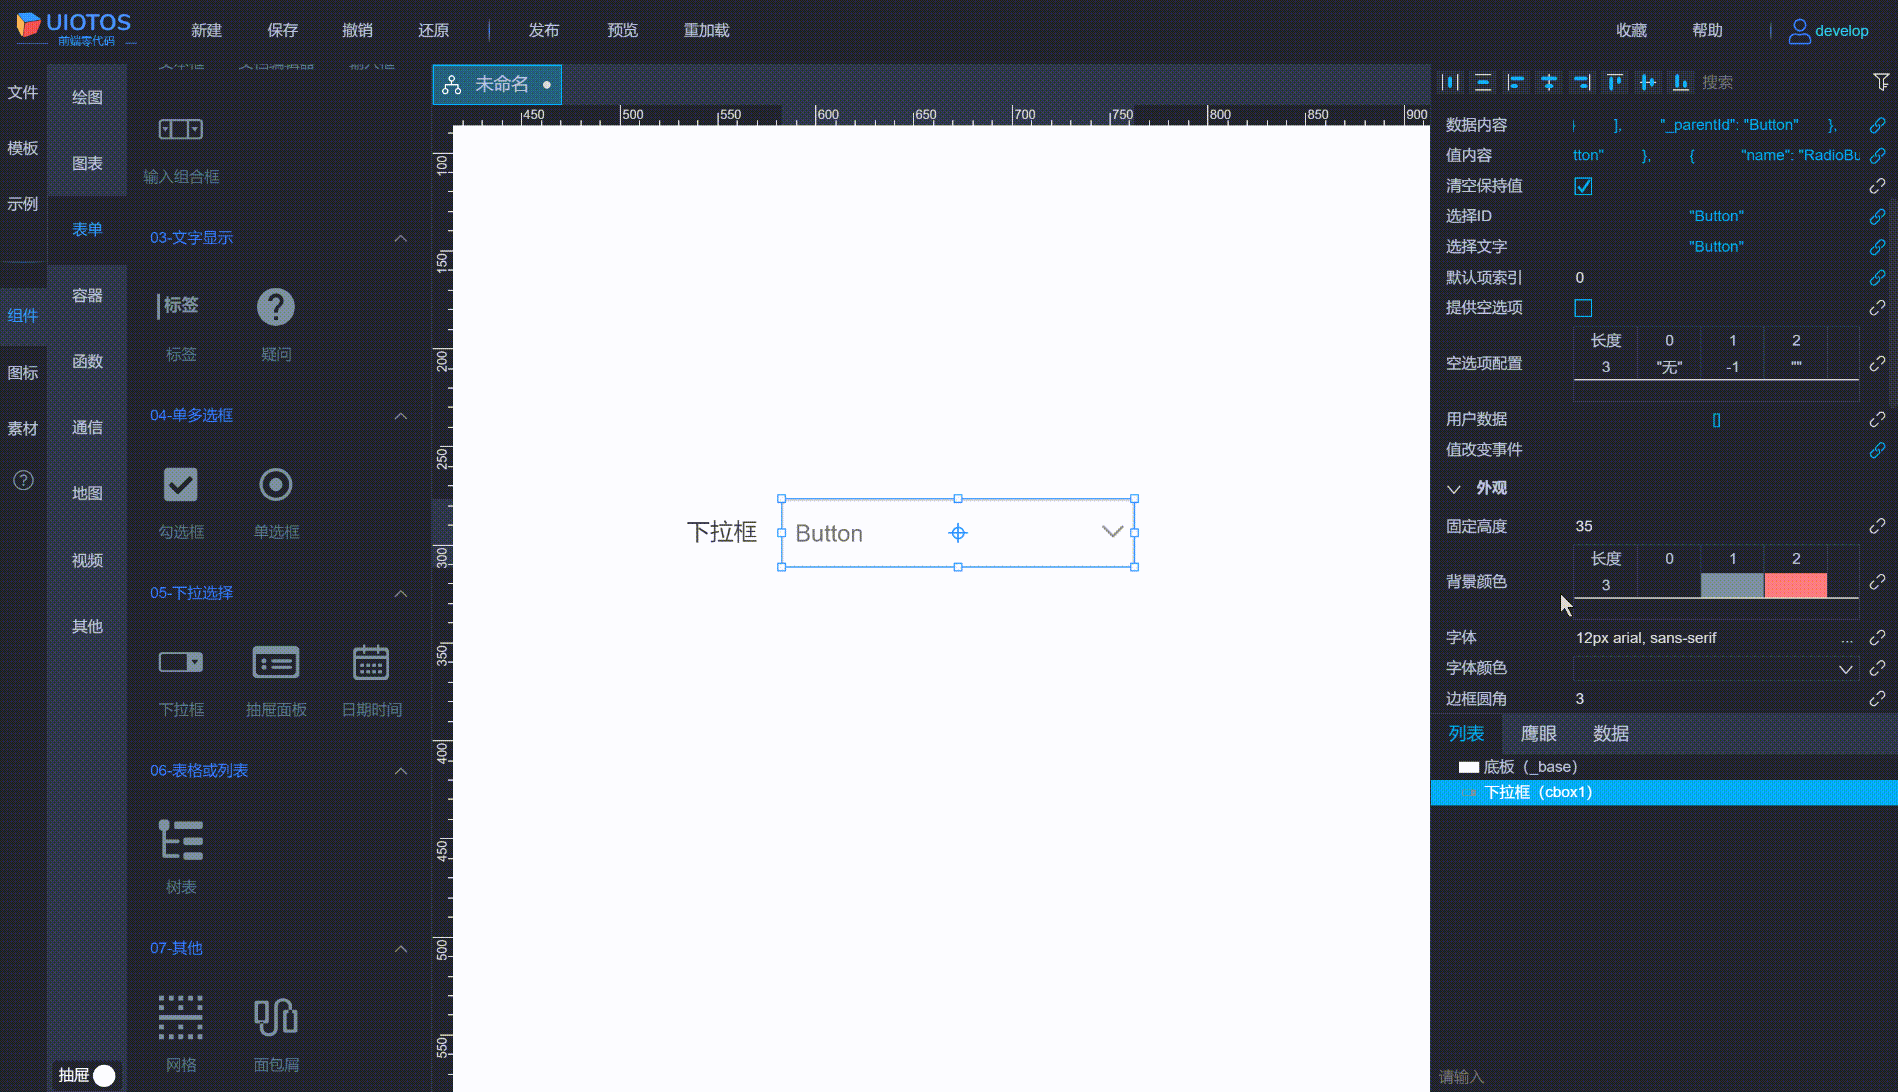Open the 字体颜色 dropdown
The image size is (1898, 1092).
(x=1848, y=668)
